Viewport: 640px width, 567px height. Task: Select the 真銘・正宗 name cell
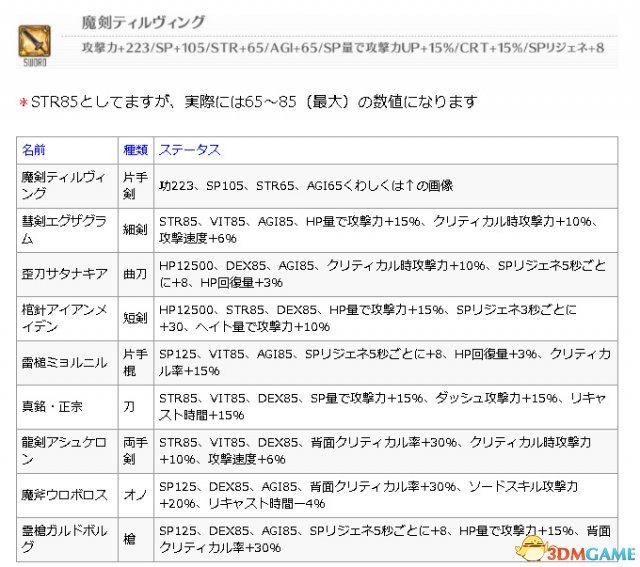pos(67,407)
